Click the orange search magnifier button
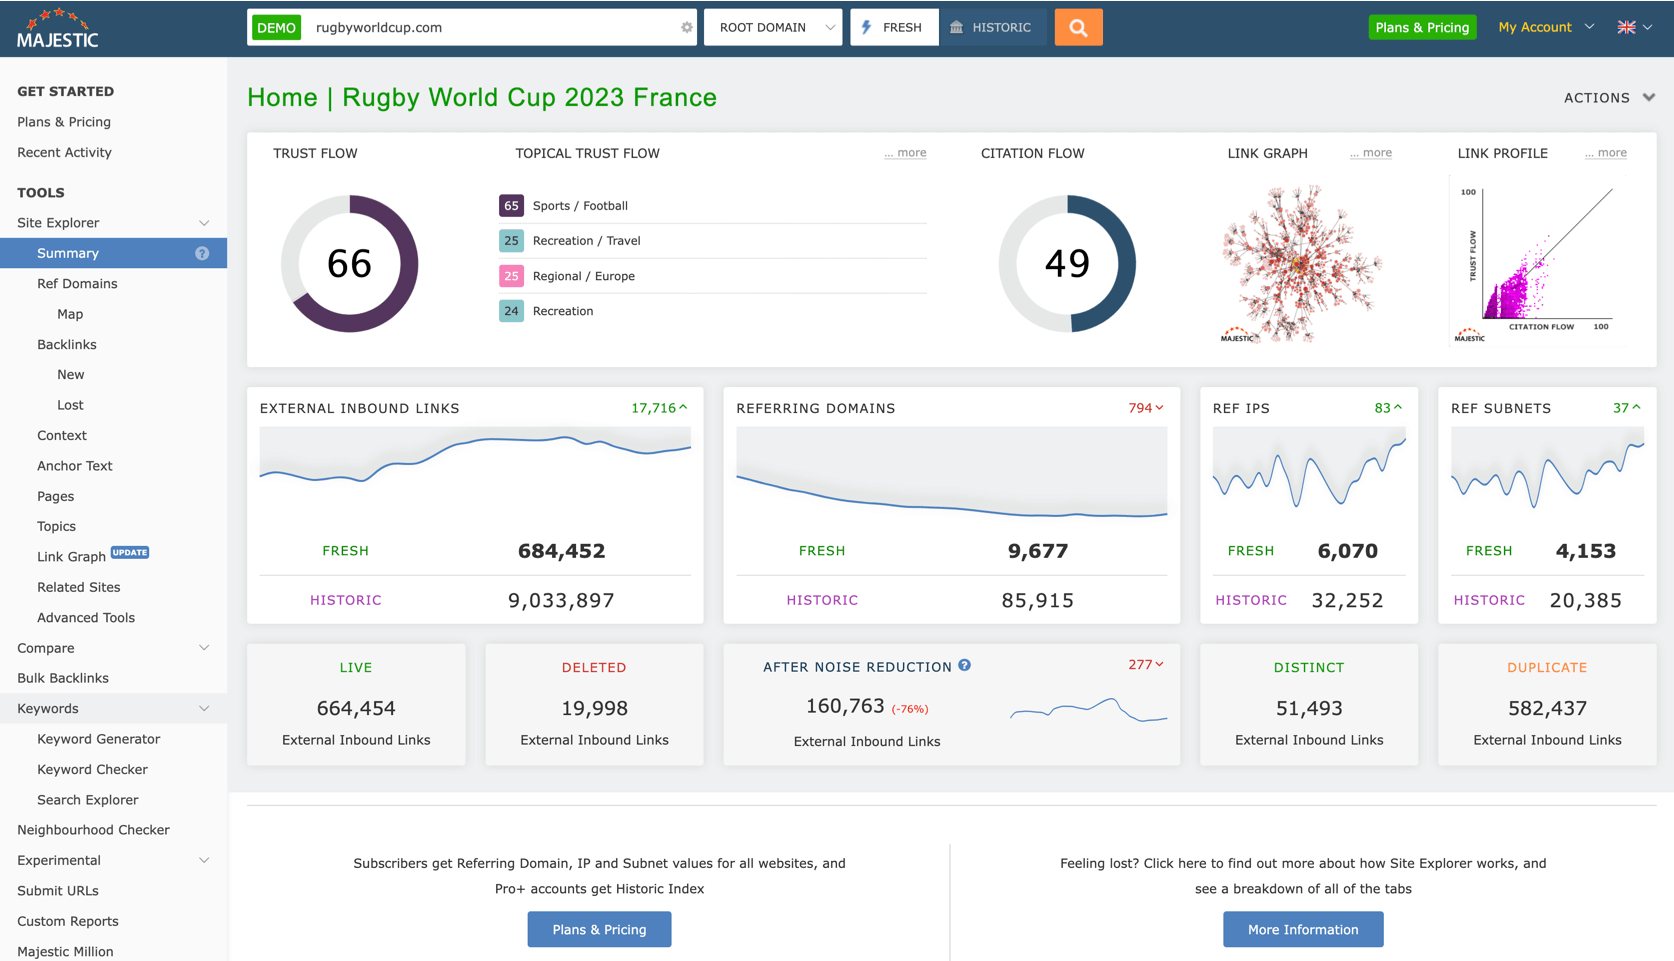This screenshot has width=1674, height=961. pos(1078,28)
